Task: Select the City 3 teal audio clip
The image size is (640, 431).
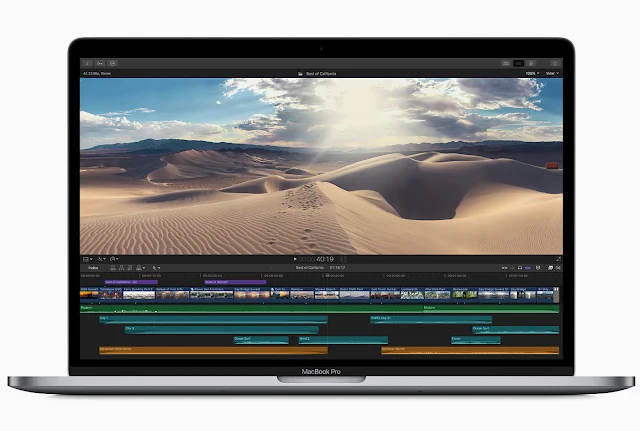Action: coord(222,330)
